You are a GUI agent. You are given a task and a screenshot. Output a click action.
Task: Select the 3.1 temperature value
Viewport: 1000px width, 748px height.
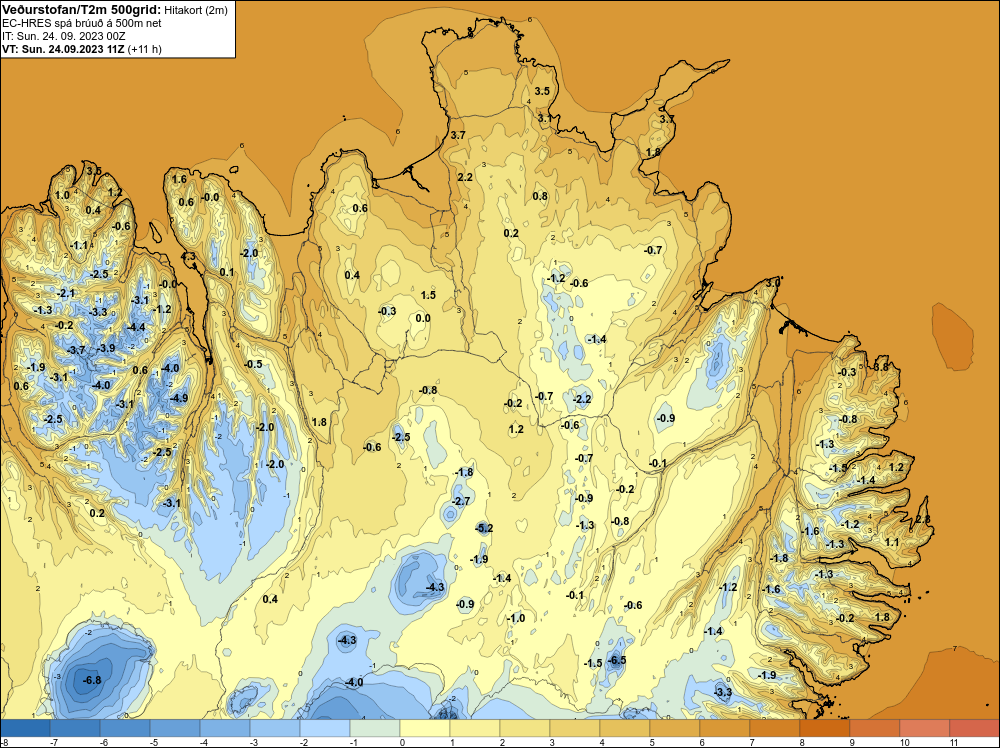[x=545, y=119]
